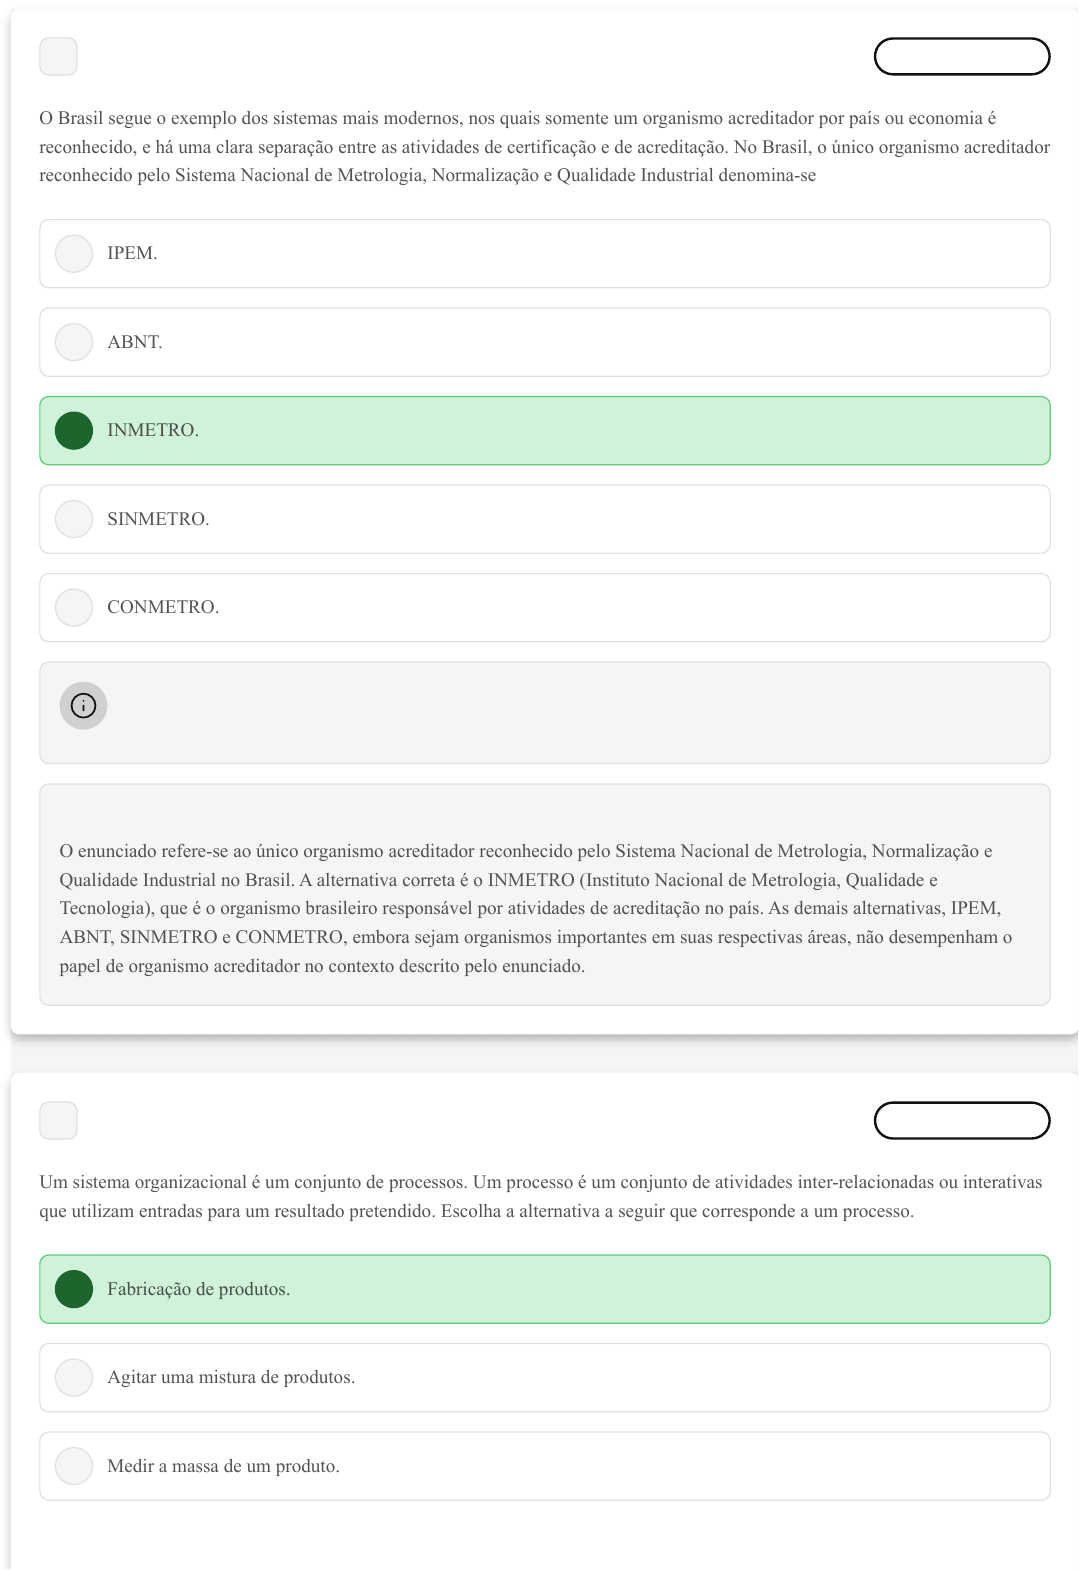Click the 'Agitar uma mistura de produtos.' label text

coord(231,1378)
